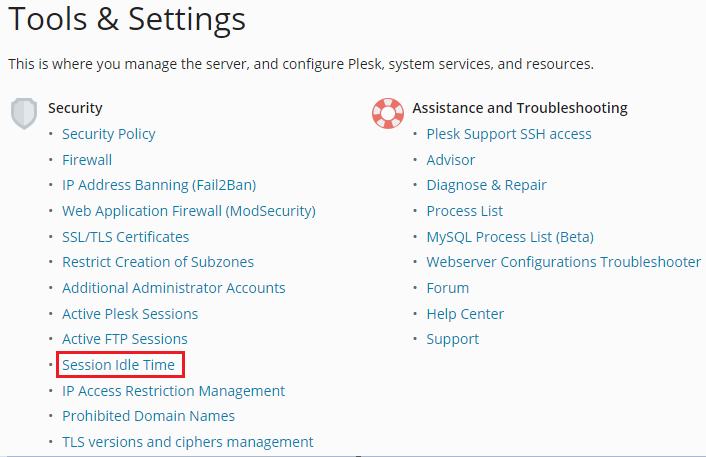The width and height of the screenshot is (706, 457).
Task: Open the highlighted Session Idle Time link
Action: (x=118, y=365)
